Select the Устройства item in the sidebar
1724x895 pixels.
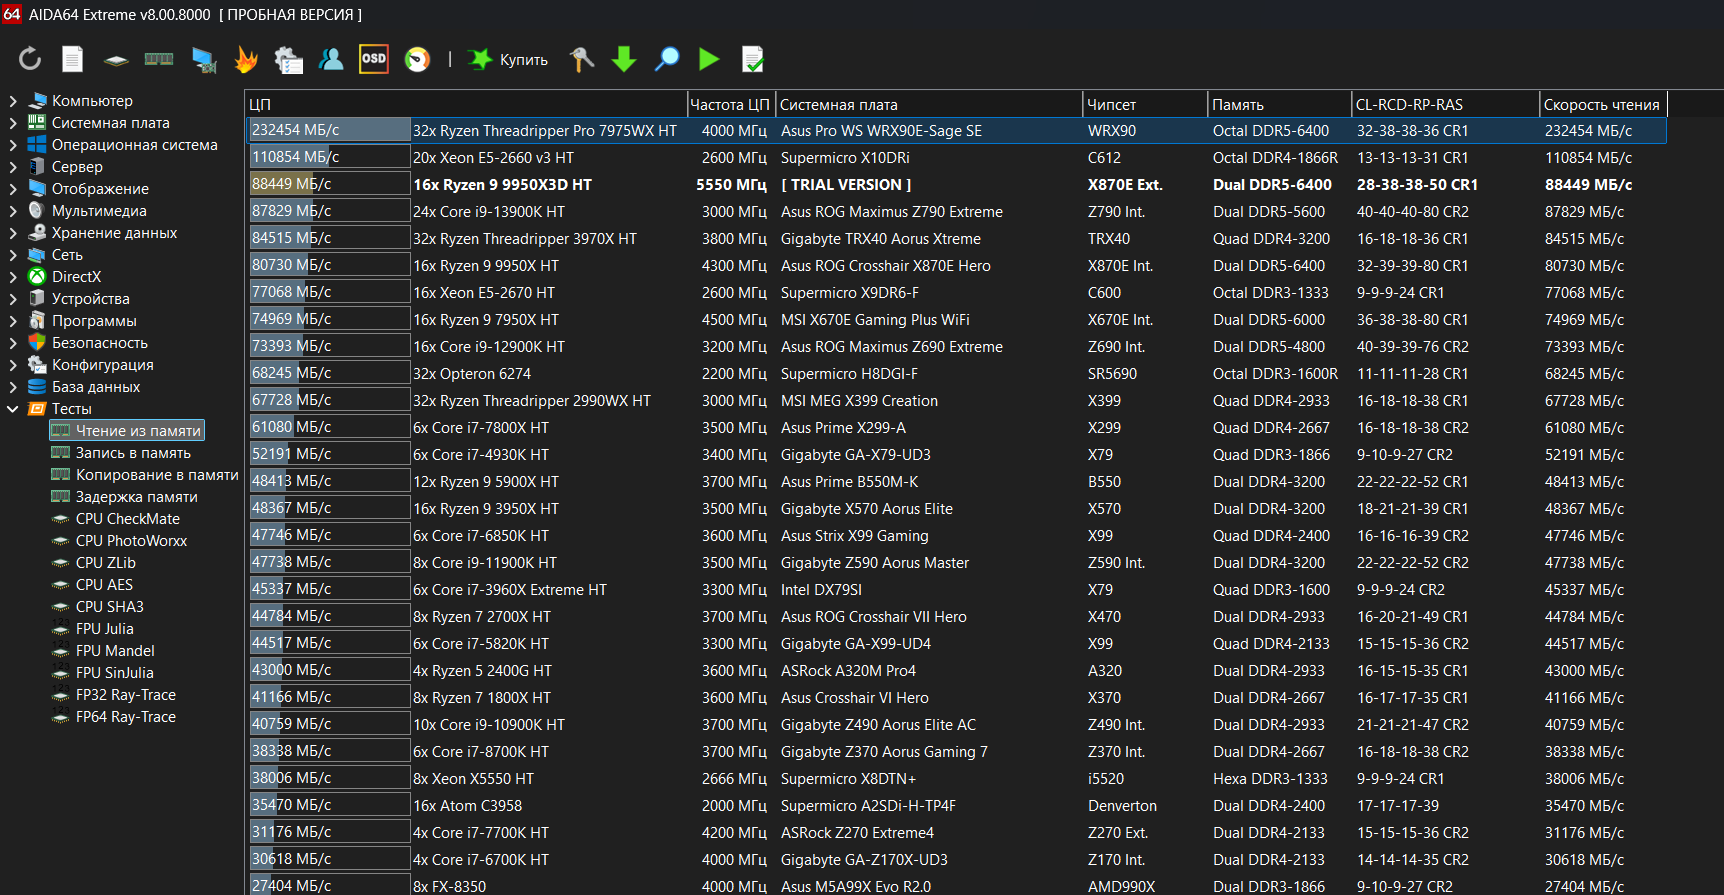(79, 299)
